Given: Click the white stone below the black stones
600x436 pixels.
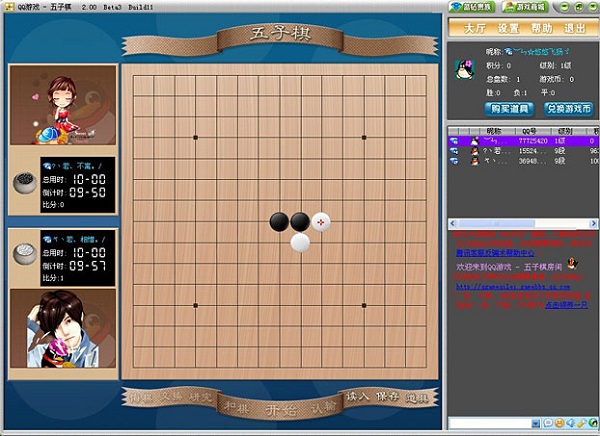Looking at the screenshot, I should pos(300,241).
